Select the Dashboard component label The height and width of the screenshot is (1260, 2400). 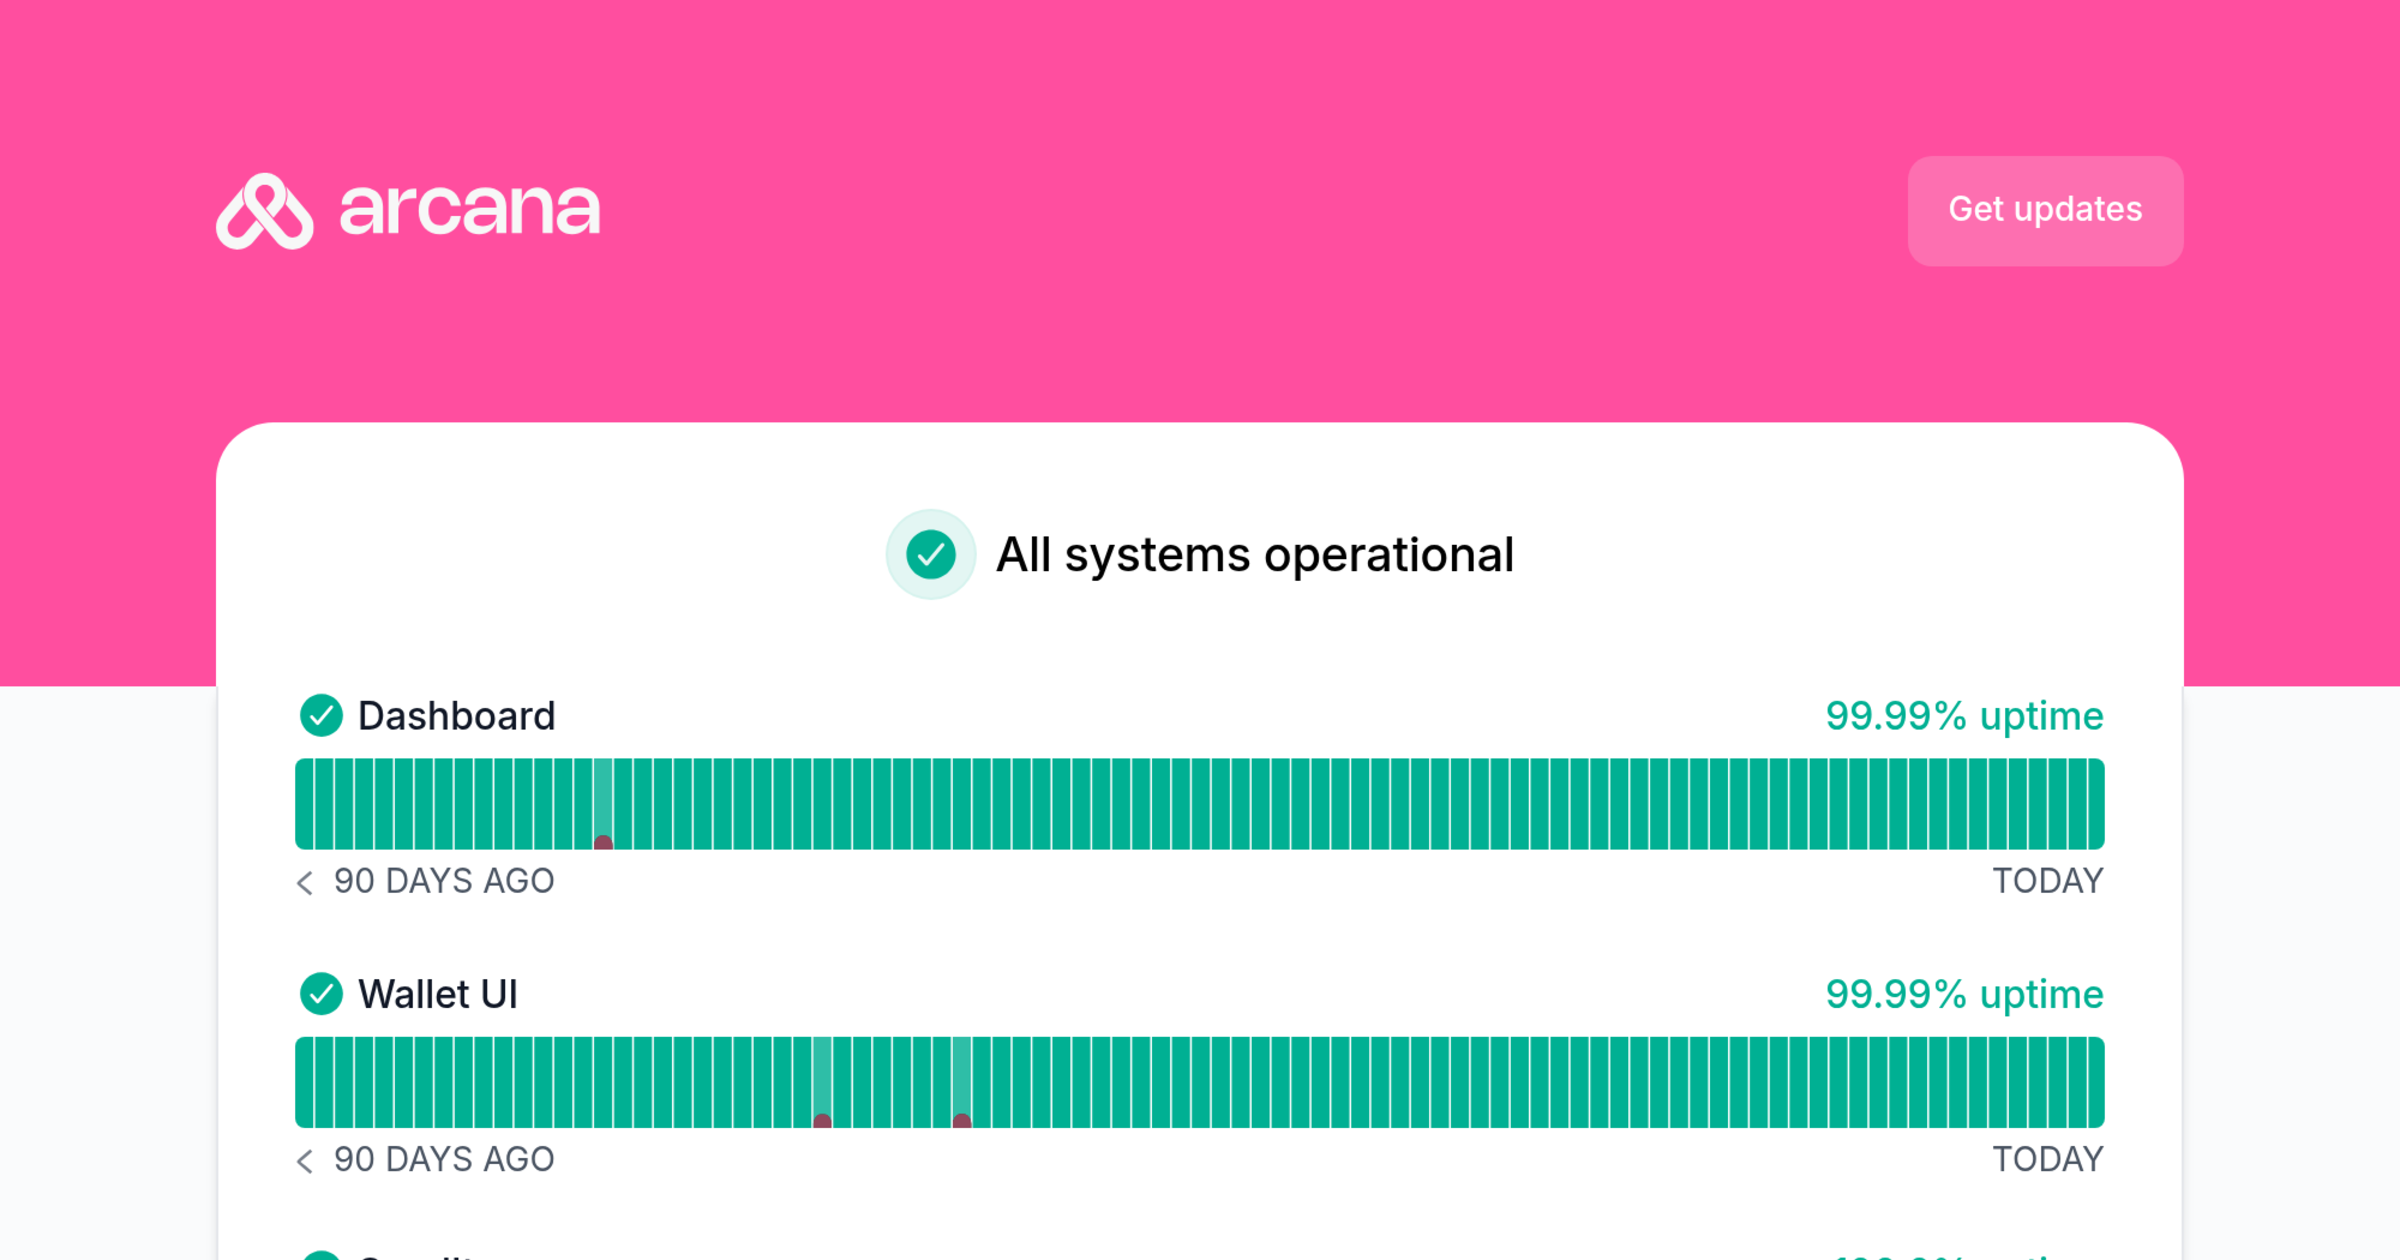457,716
